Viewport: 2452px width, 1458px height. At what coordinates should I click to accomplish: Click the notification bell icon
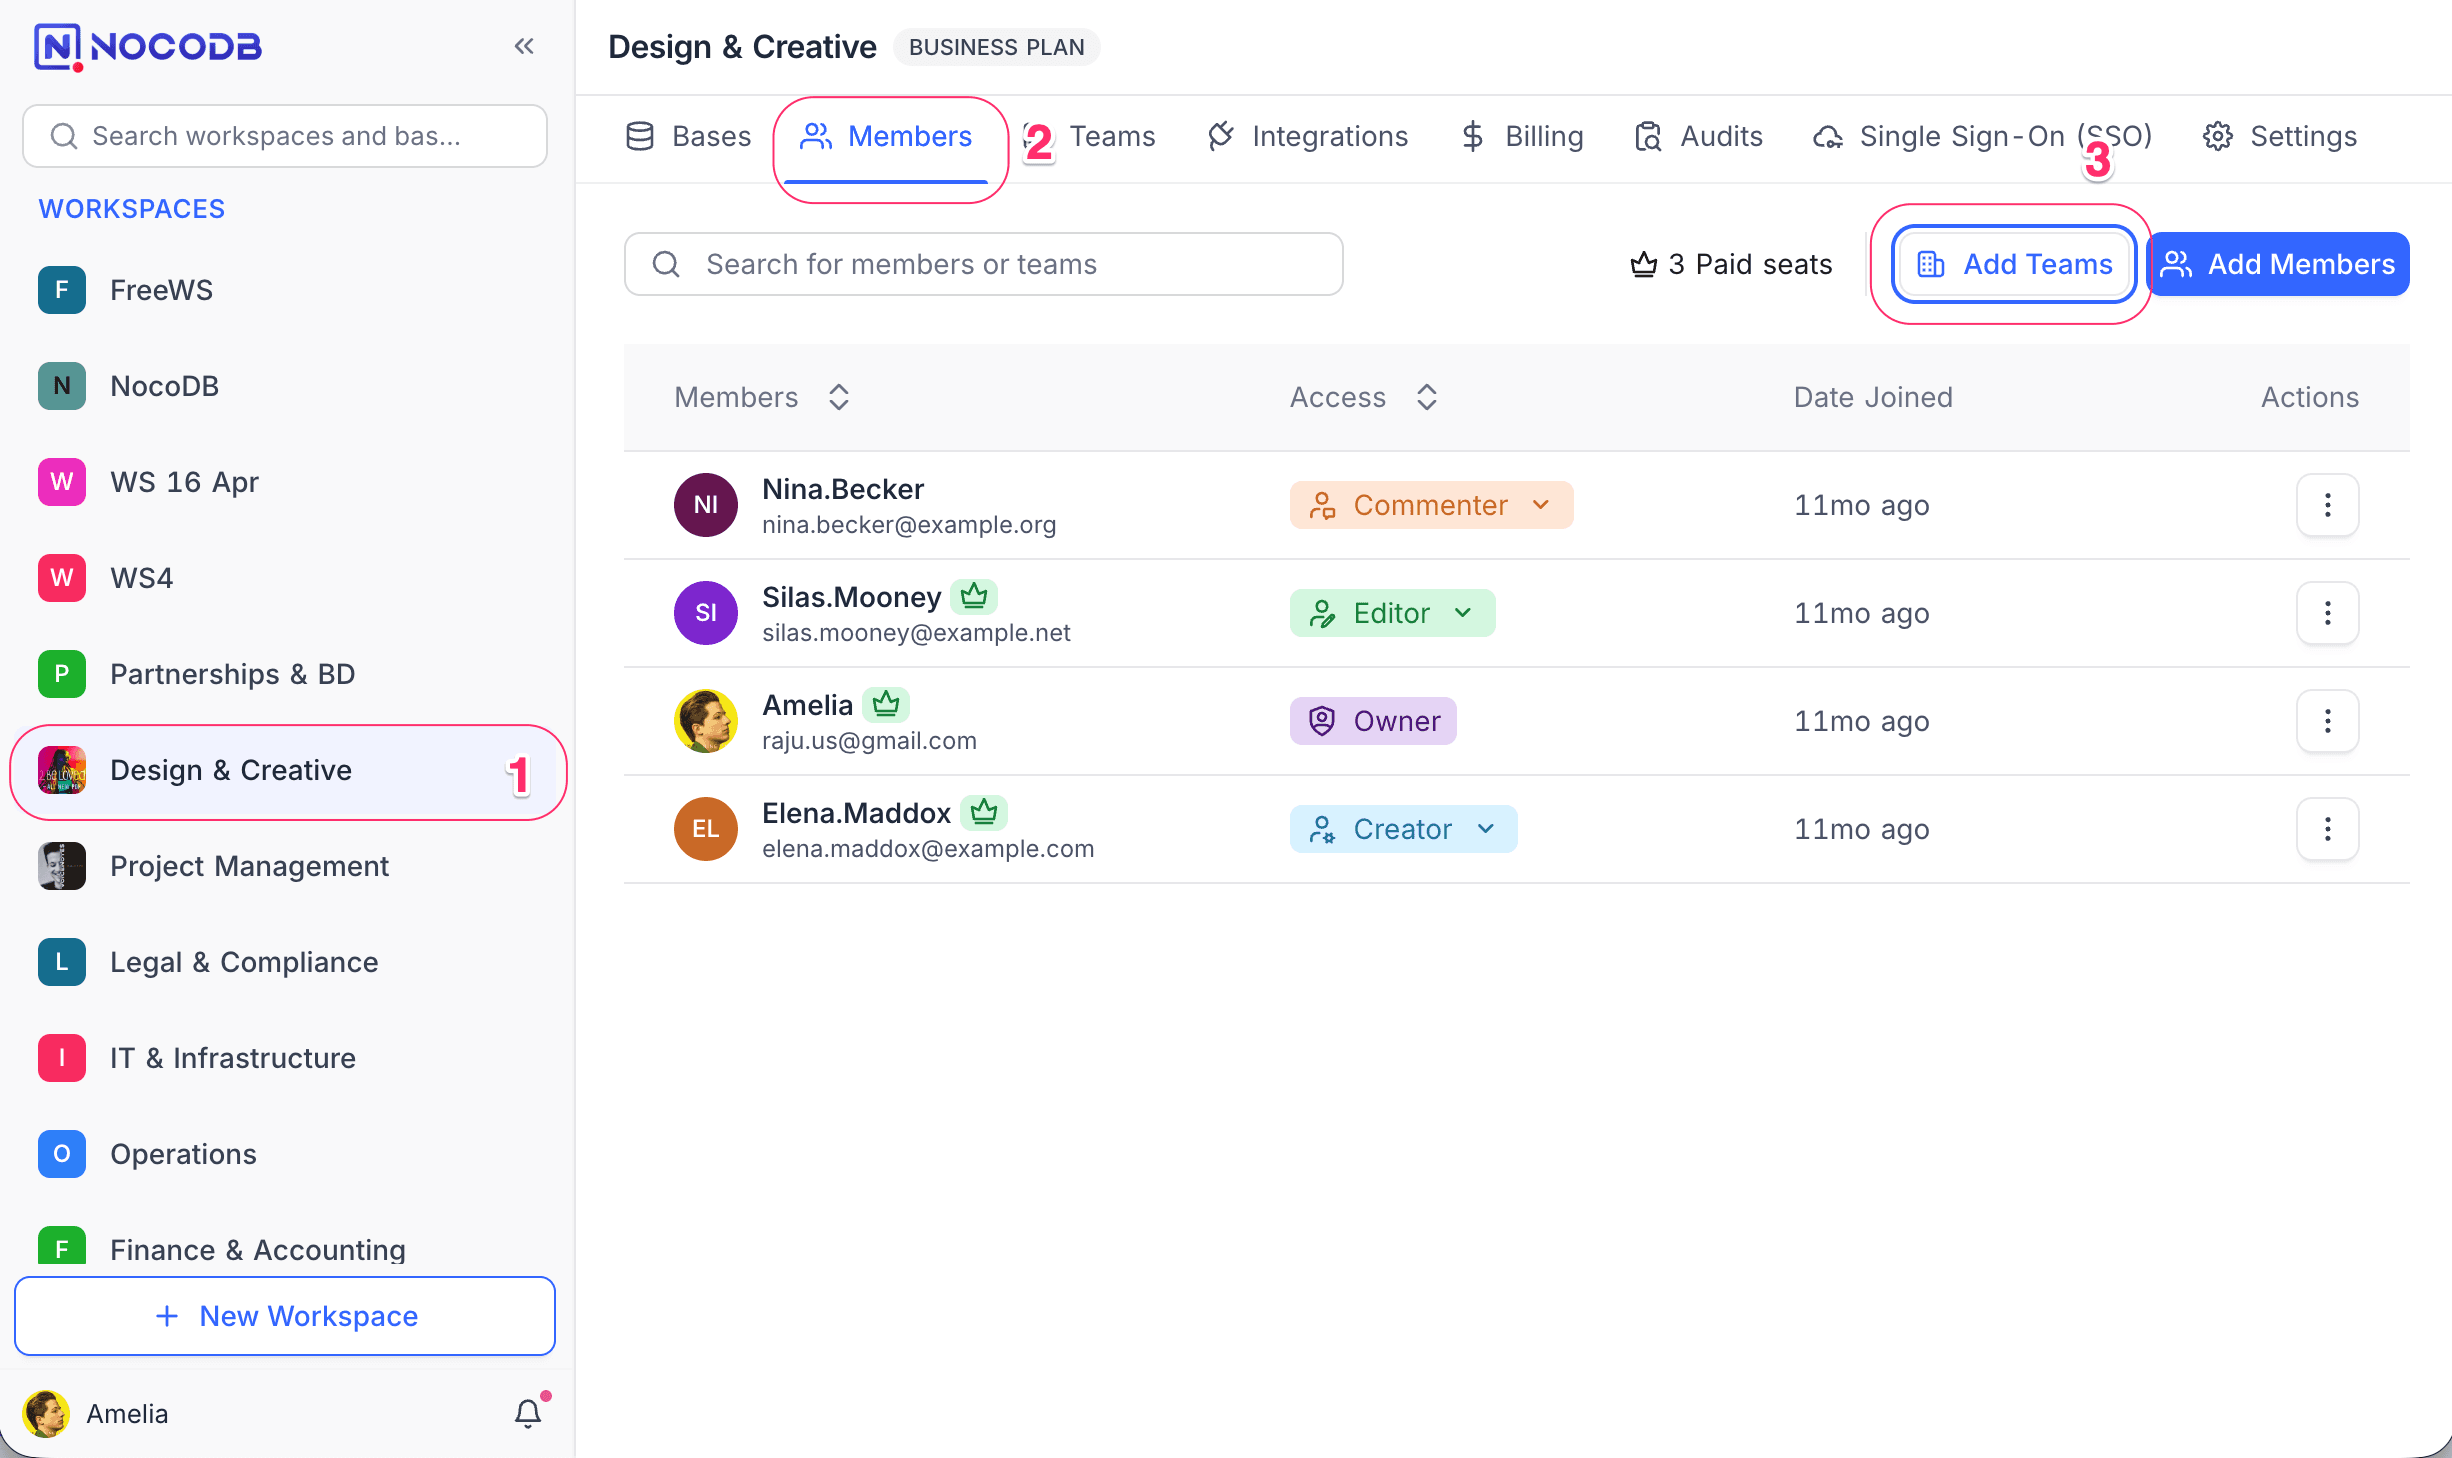(x=528, y=1412)
